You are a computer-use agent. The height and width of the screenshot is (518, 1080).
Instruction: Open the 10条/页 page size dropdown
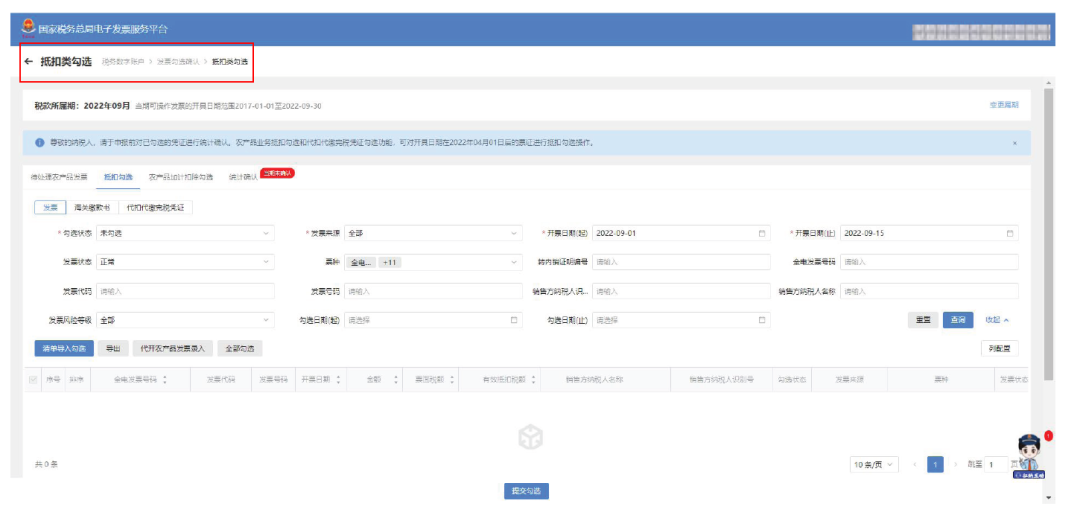pyautogui.click(x=874, y=465)
